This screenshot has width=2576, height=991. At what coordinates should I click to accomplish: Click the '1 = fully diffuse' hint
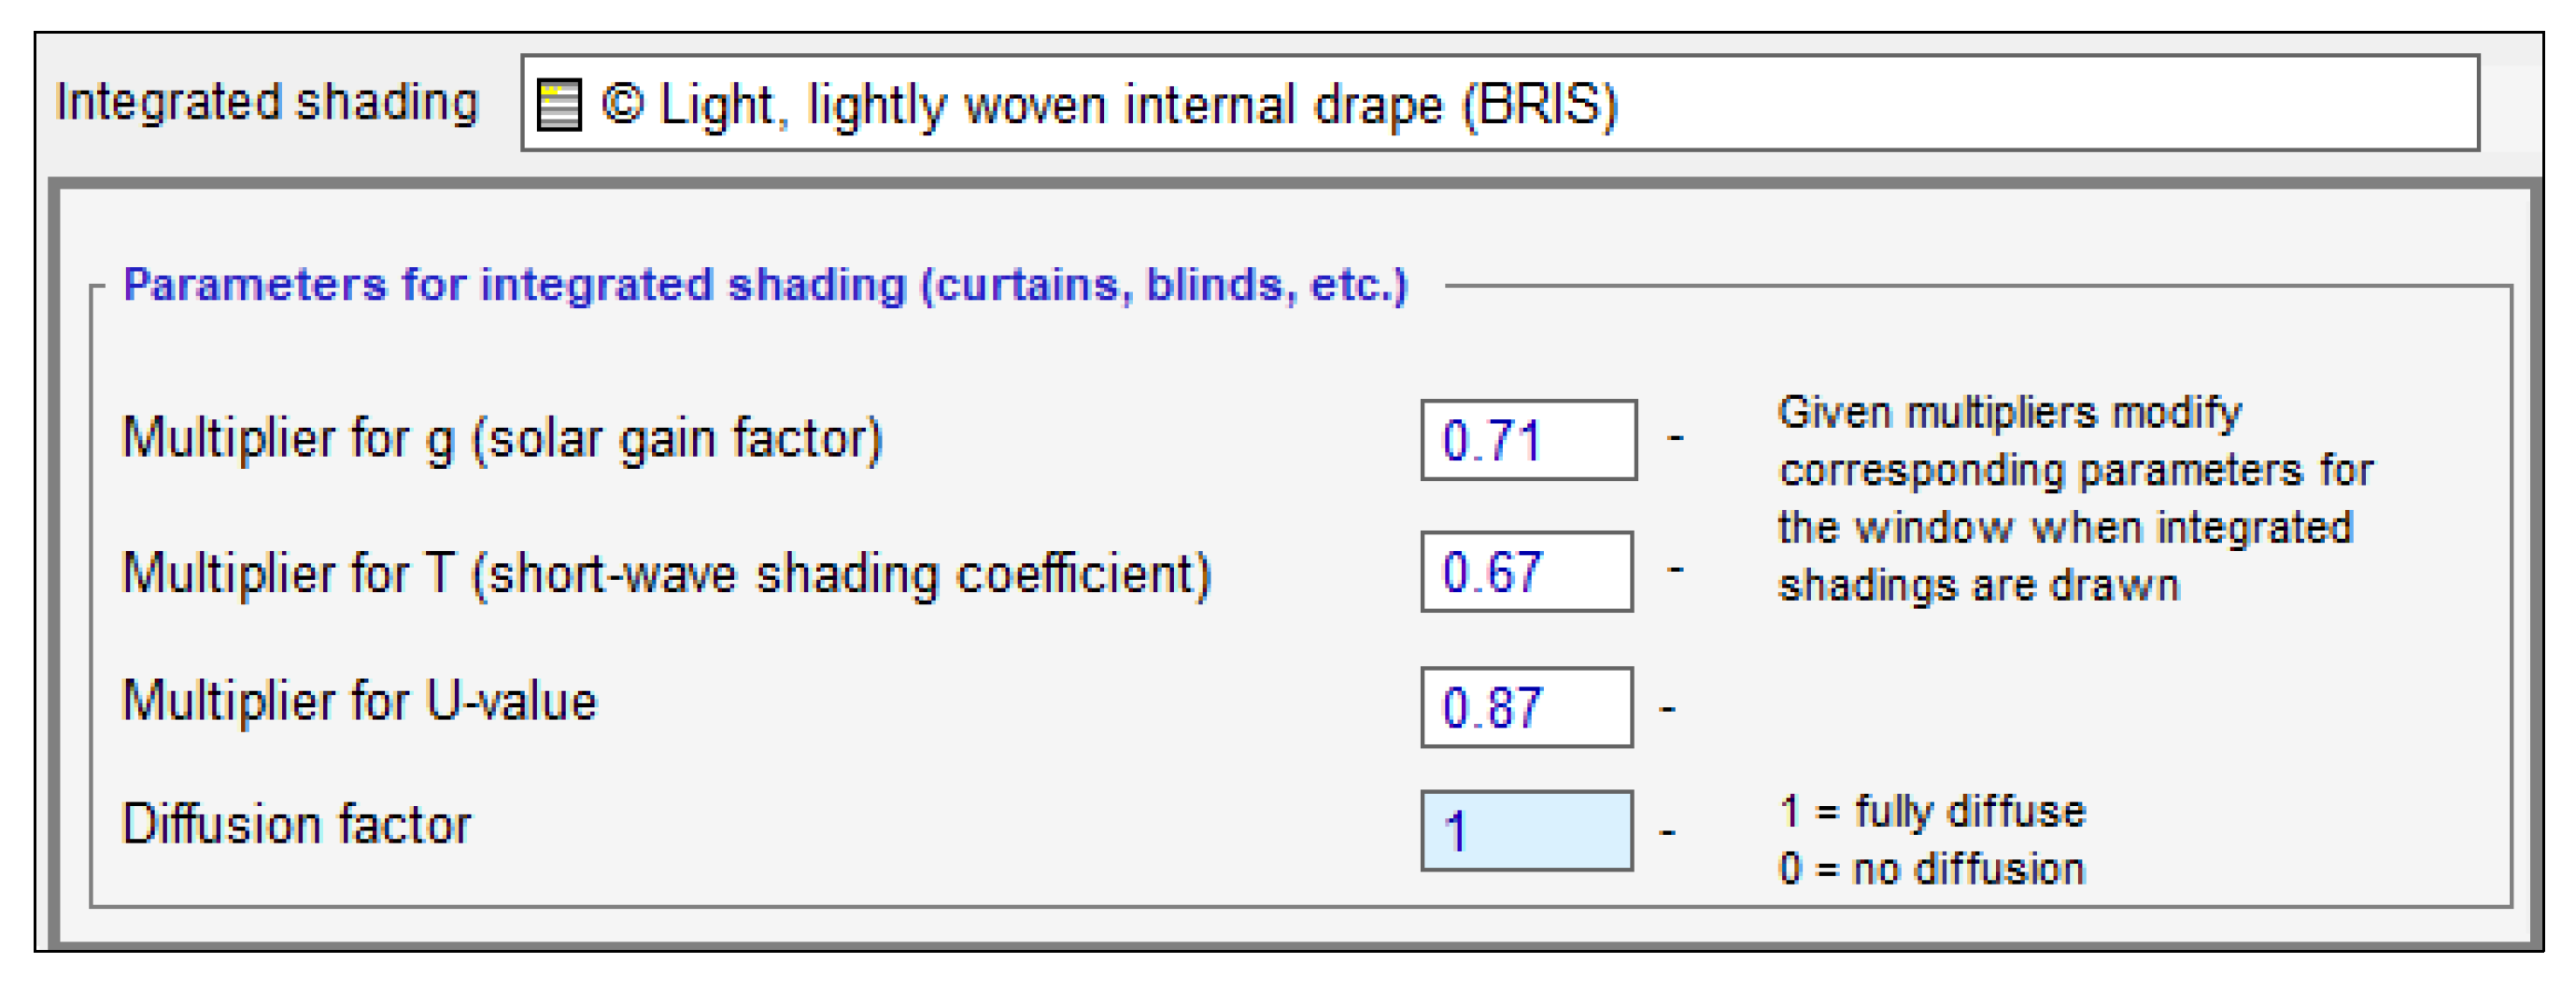pos(1932,811)
